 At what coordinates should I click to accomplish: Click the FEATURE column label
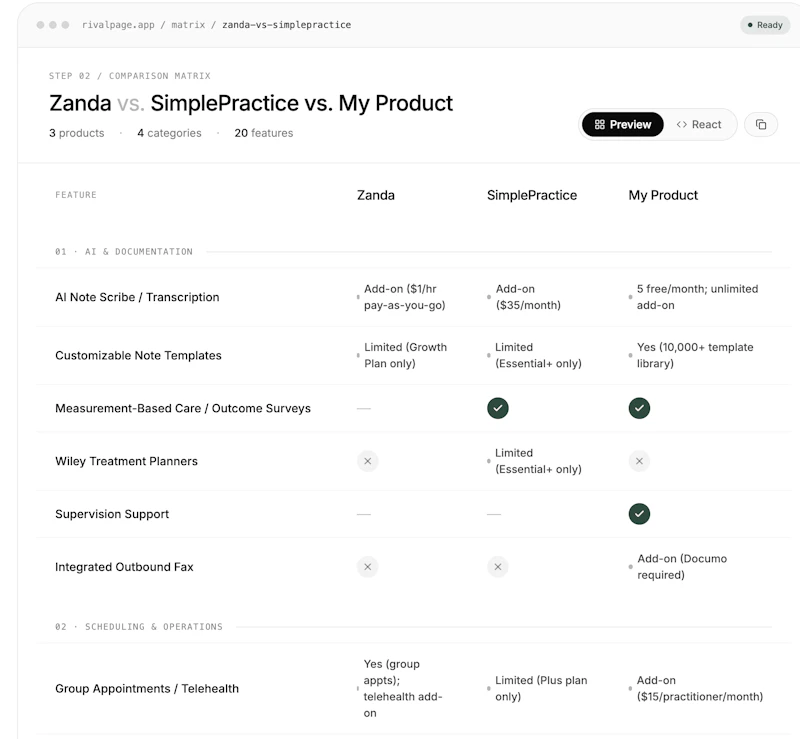[x=76, y=195]
